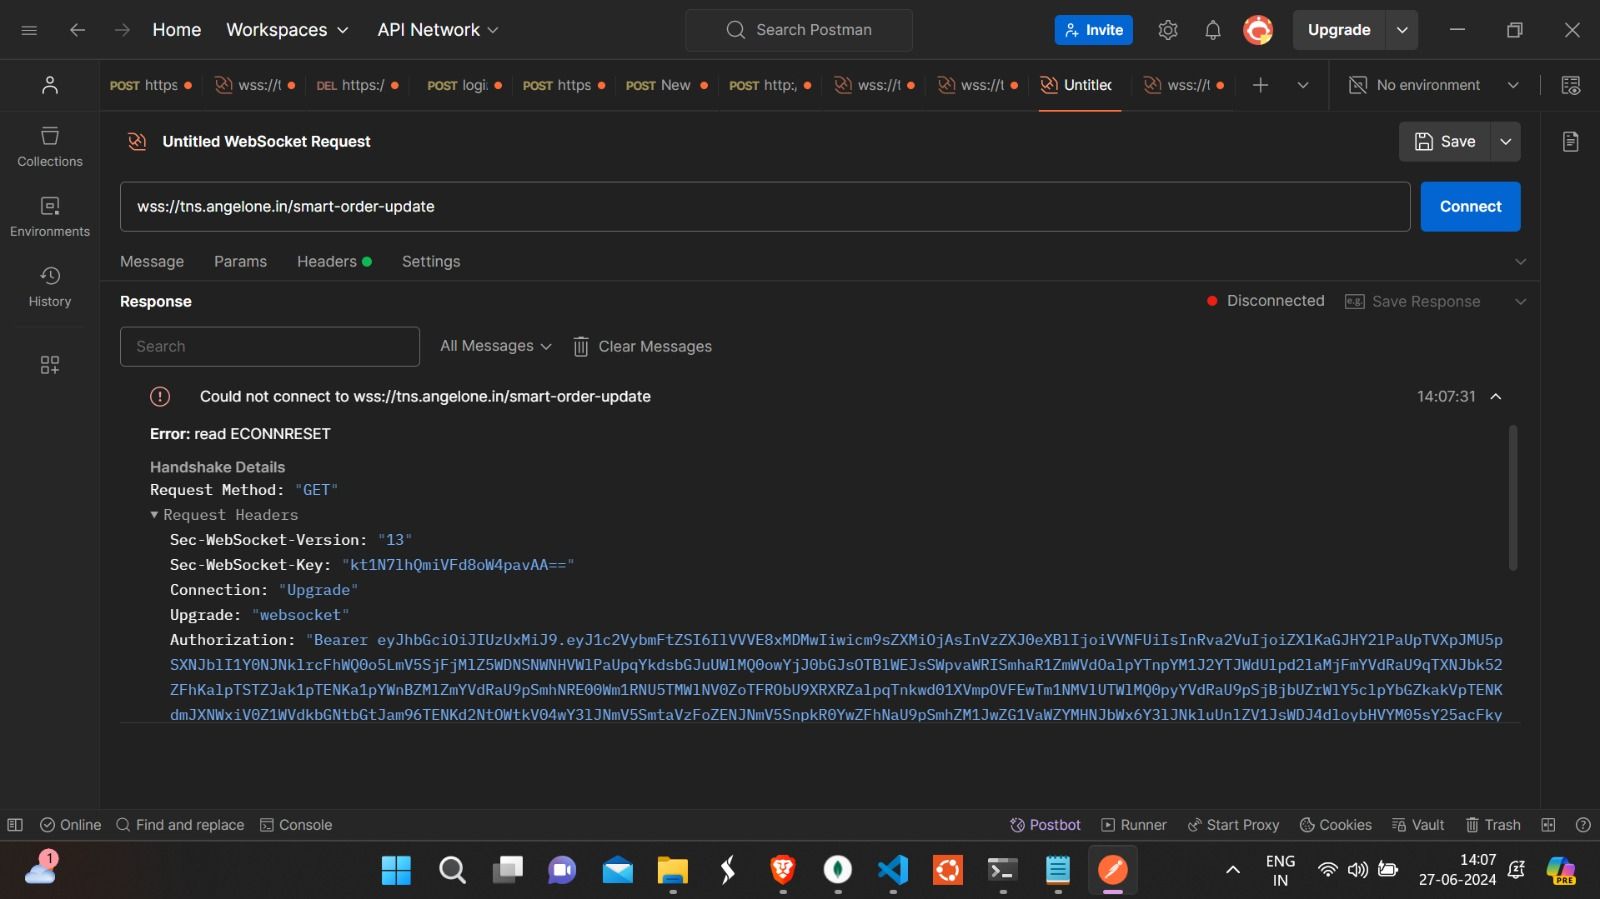This screenshot has height=899, width=1600.
Task: Click the Search Postman box
Action: 799,30
